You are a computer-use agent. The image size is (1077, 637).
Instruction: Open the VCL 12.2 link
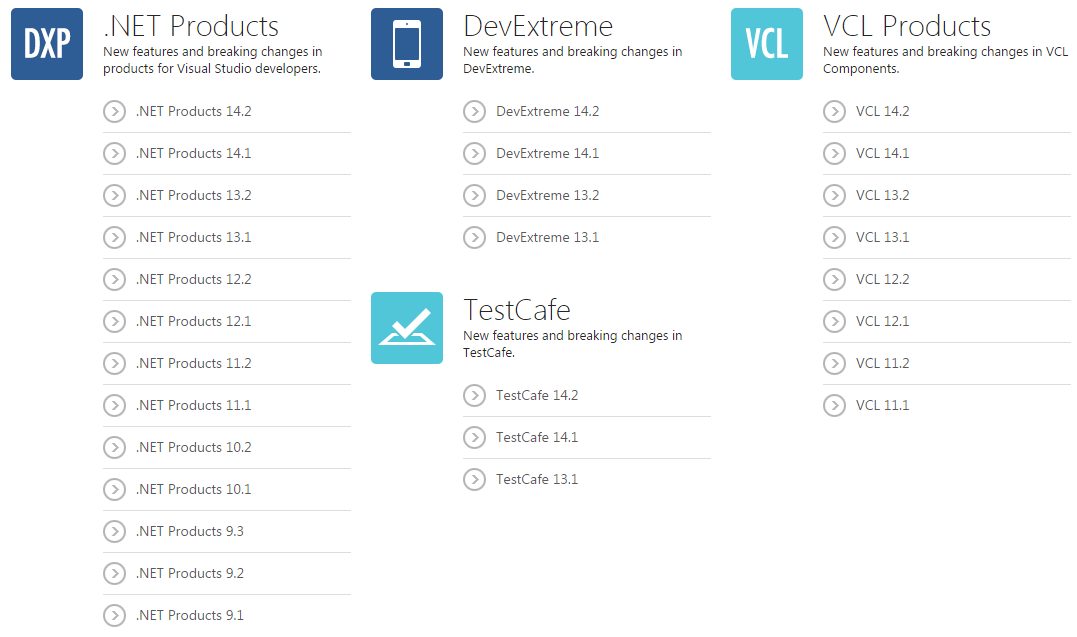(x=883, y=279)
